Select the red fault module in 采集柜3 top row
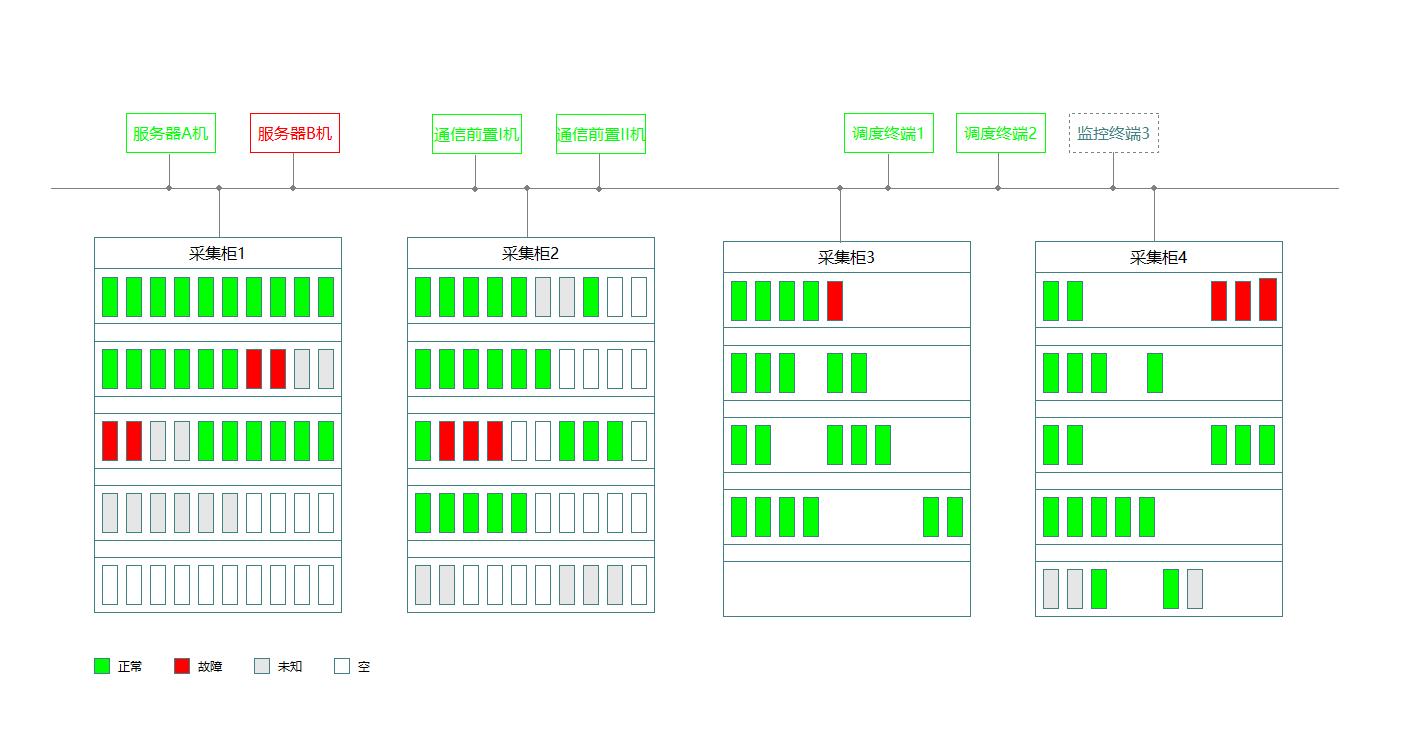This screenshot has width=1401, height=741. 835,301
